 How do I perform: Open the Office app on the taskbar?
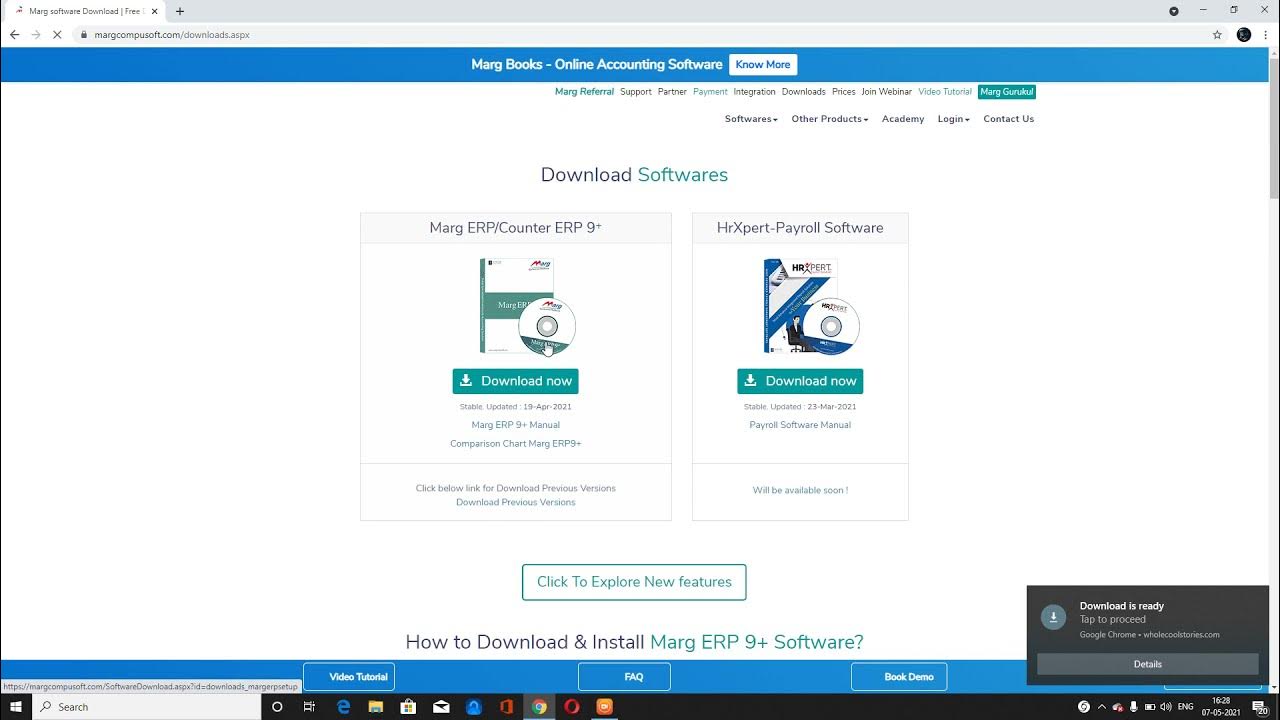pyautogui.click(x=506, y=707)
